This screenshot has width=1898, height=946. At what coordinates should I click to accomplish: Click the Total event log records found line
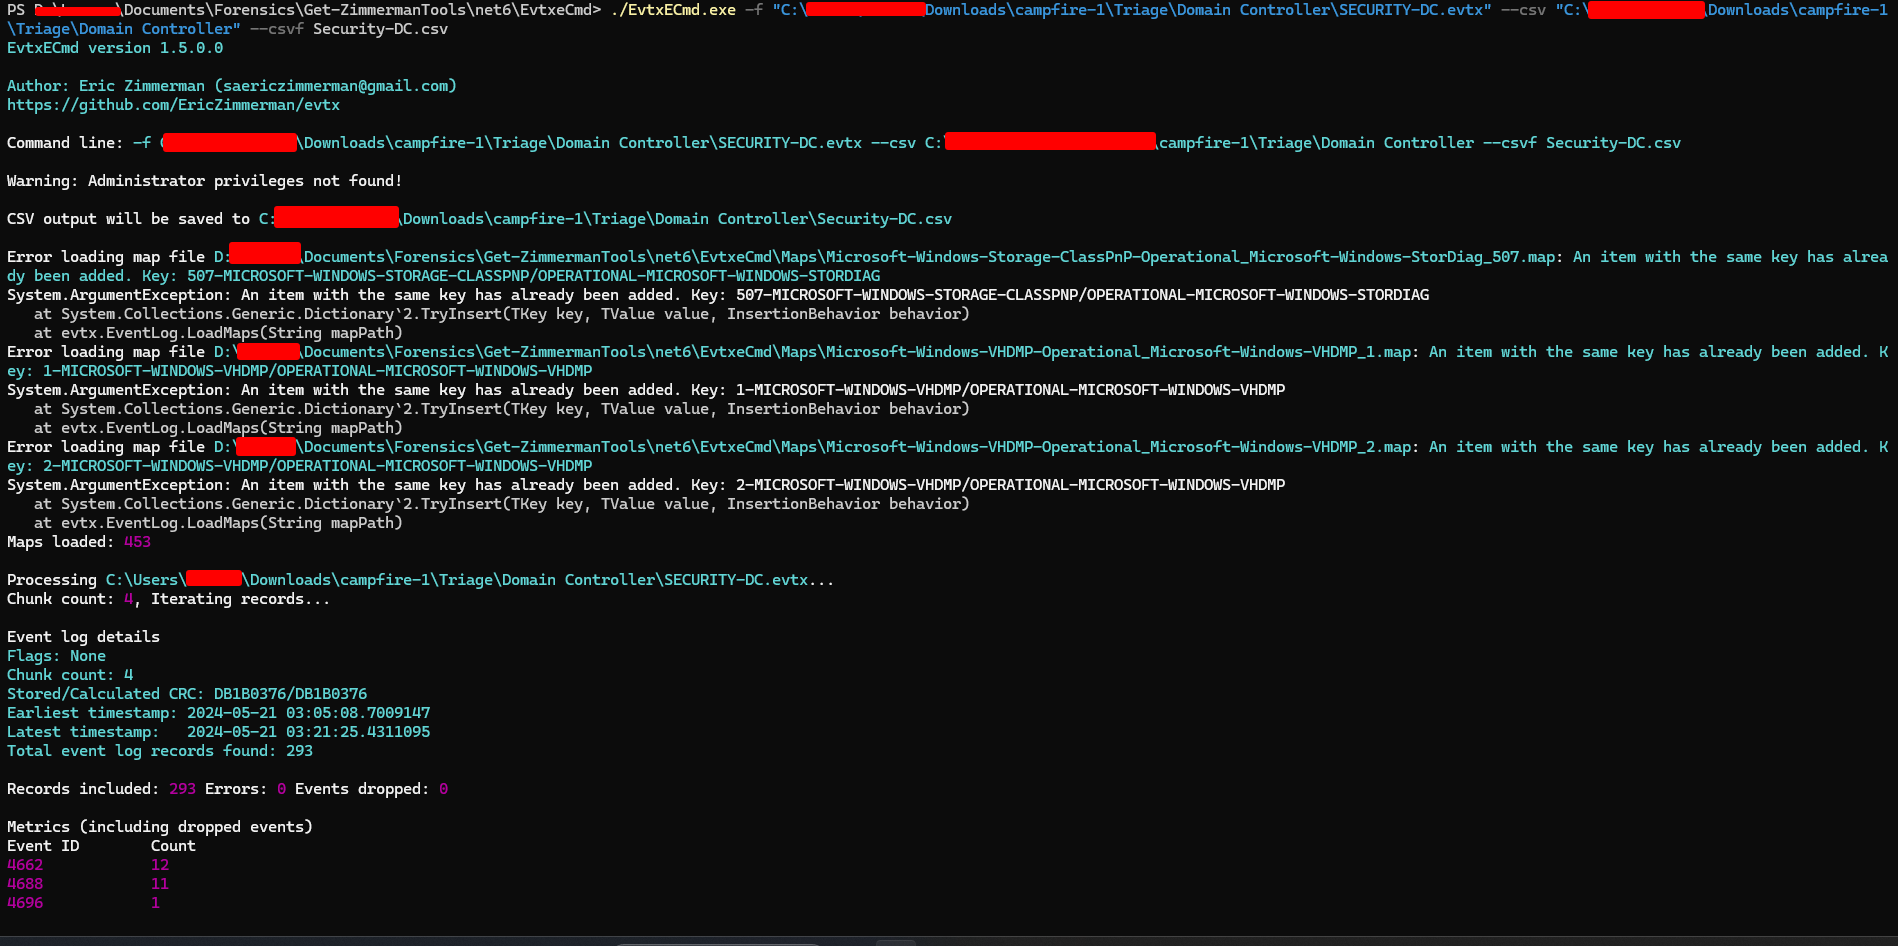160,751
